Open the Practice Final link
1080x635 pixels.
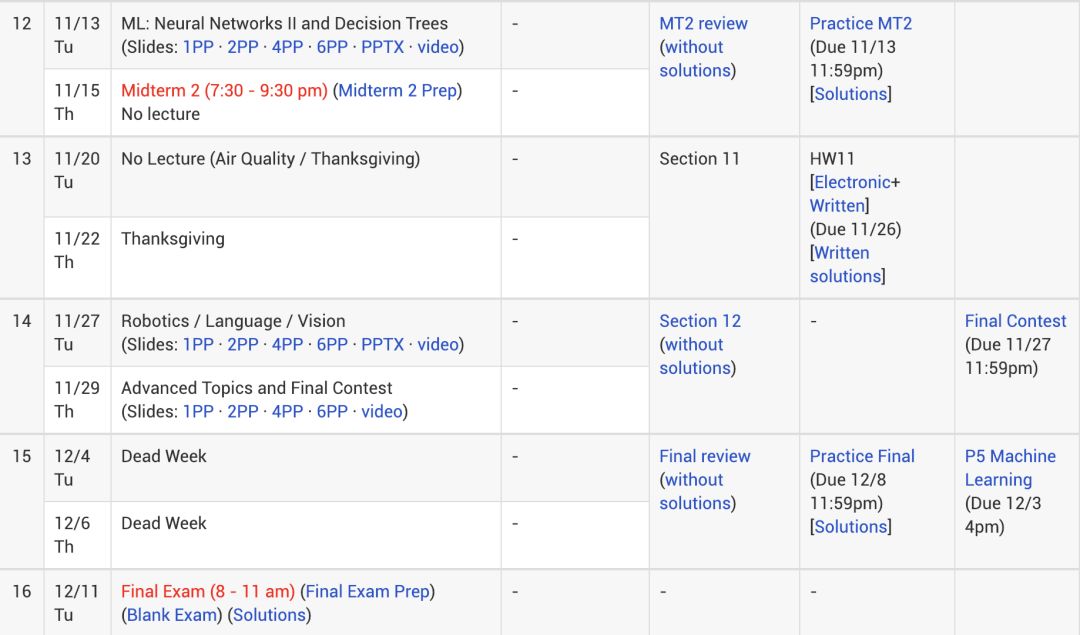[x=862, y=456]
